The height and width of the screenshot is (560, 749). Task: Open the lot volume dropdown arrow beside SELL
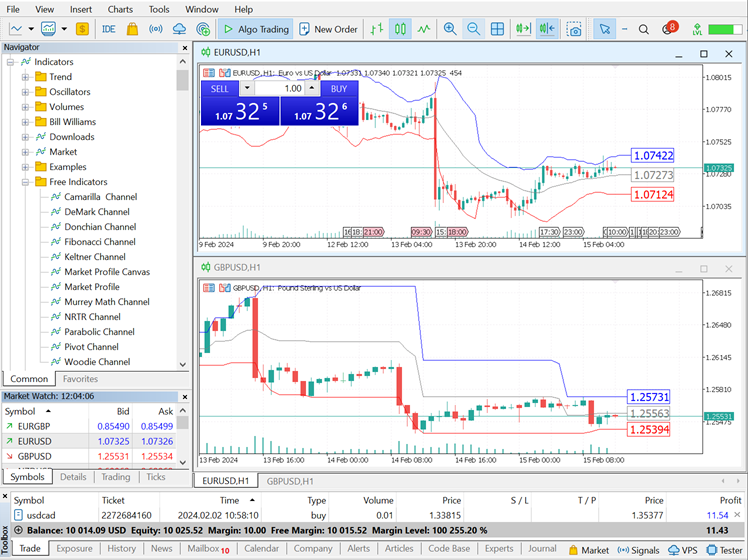pos(247,88)
